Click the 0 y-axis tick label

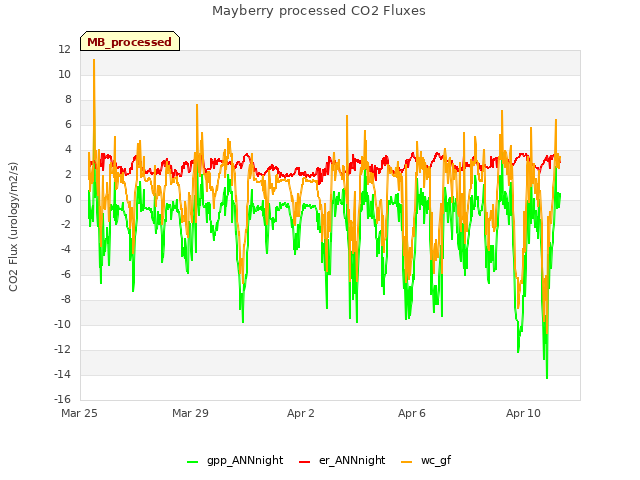tap(68, 199)
